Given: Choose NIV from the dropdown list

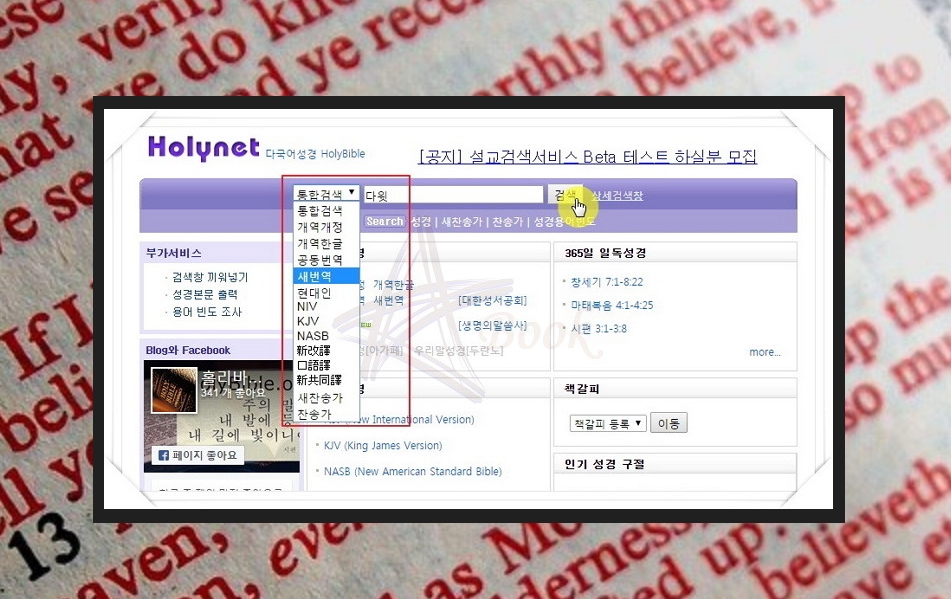Looking at the screenshot, I should (x=326, y=307).
